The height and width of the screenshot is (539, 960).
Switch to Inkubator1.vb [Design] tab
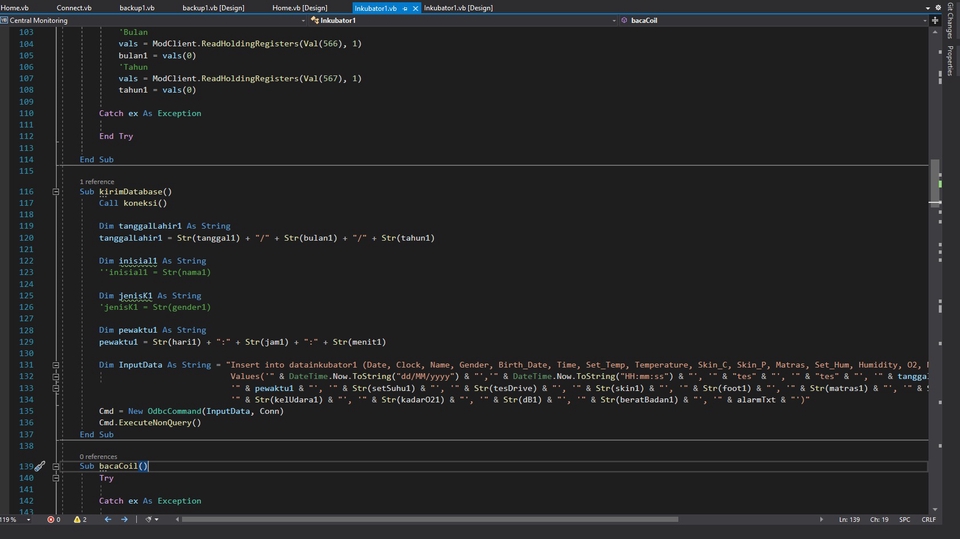point(458,8)
